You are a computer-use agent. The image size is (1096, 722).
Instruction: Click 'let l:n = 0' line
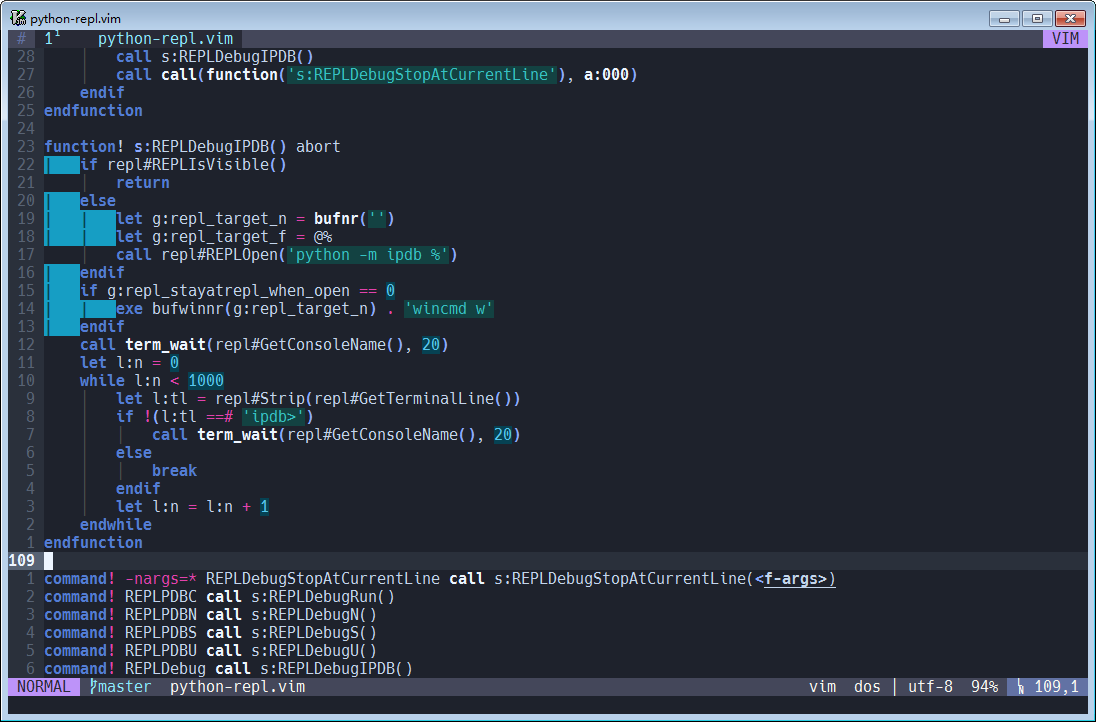pos(129,362)
